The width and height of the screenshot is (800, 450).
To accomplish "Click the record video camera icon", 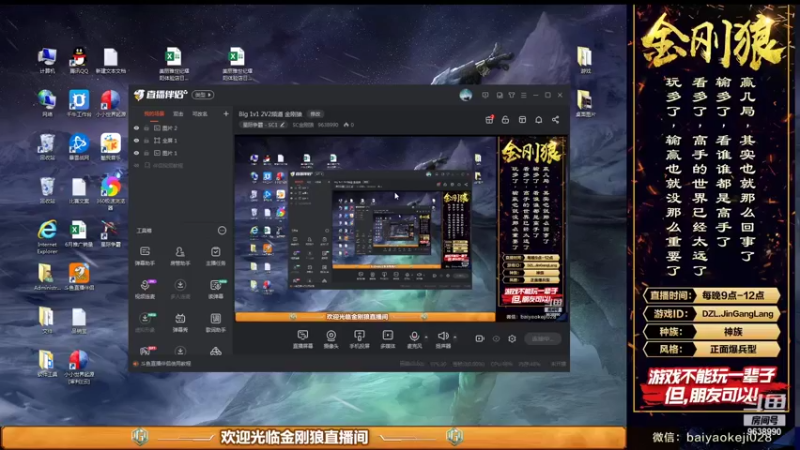I will [480, 338].
